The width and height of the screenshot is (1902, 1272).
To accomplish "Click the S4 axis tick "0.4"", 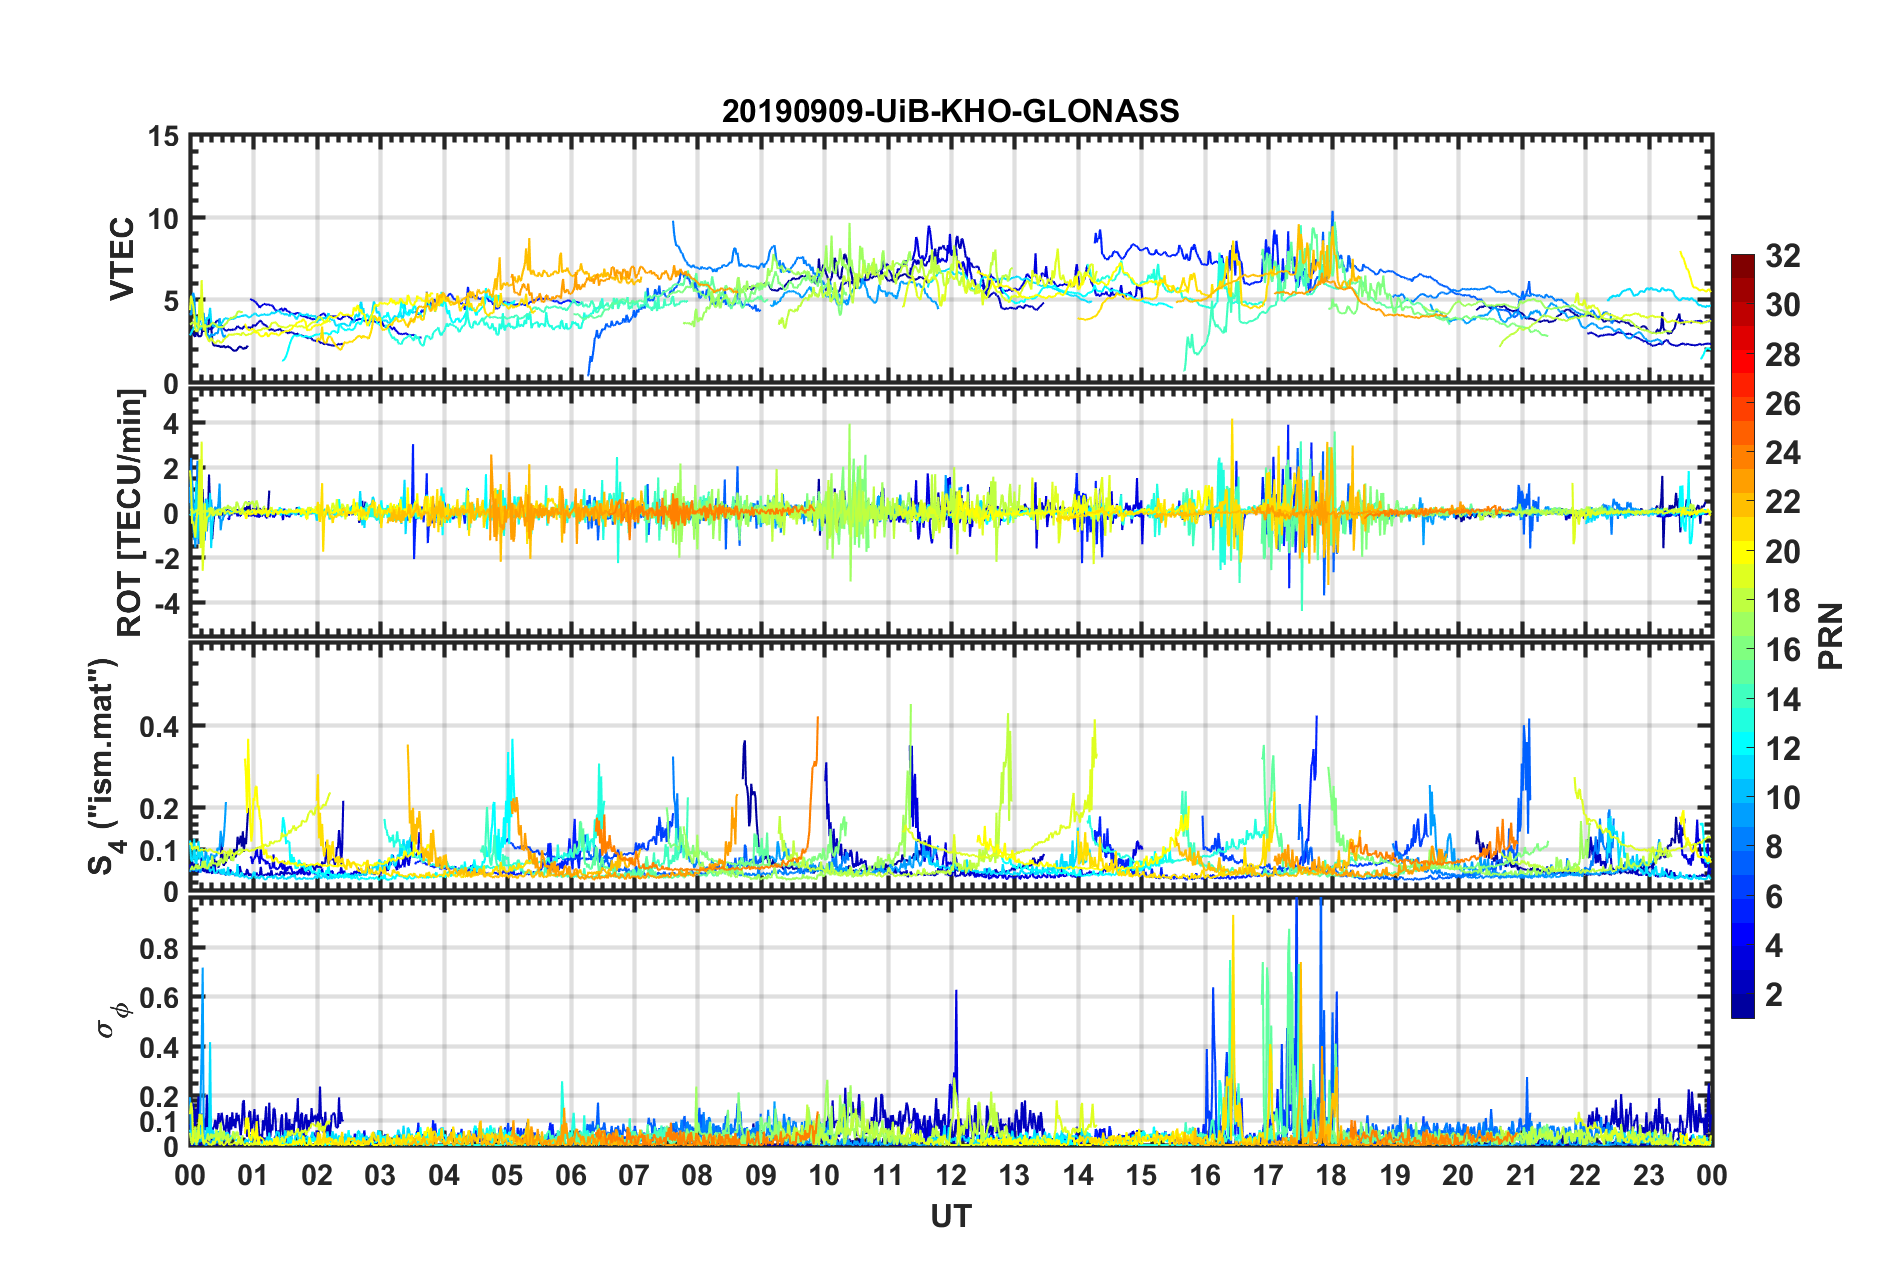I will (x=159, y=726).
